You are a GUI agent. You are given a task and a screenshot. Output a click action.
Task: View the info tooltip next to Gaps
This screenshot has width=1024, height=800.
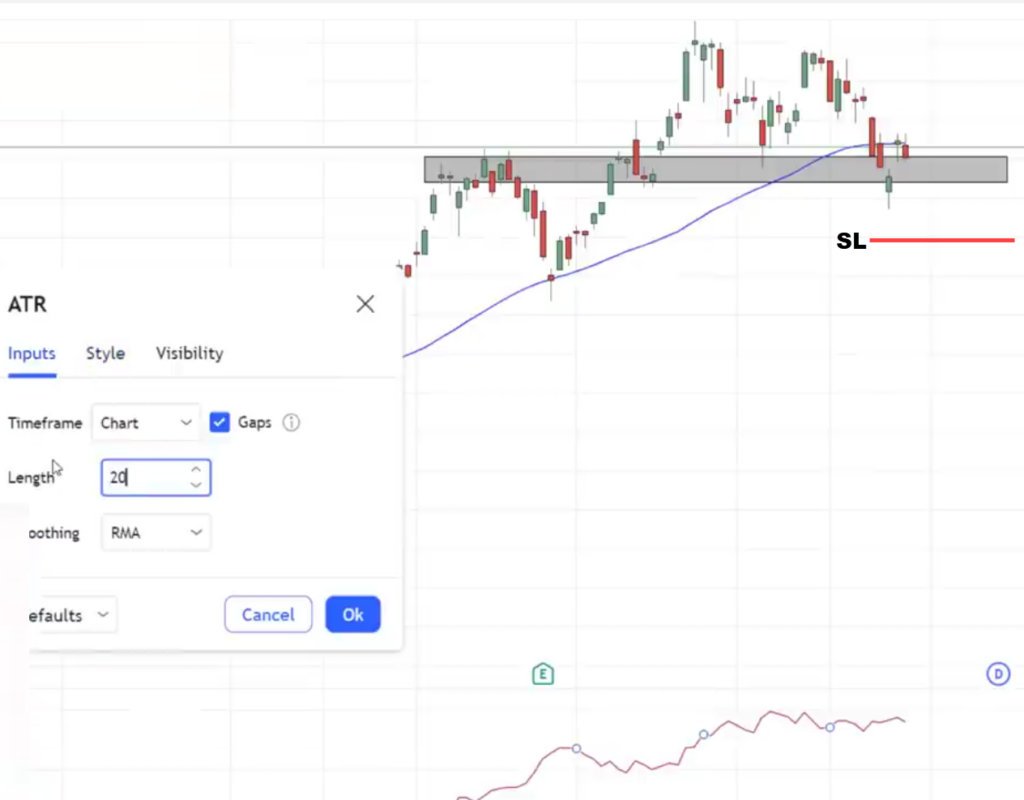click(290, 423)
